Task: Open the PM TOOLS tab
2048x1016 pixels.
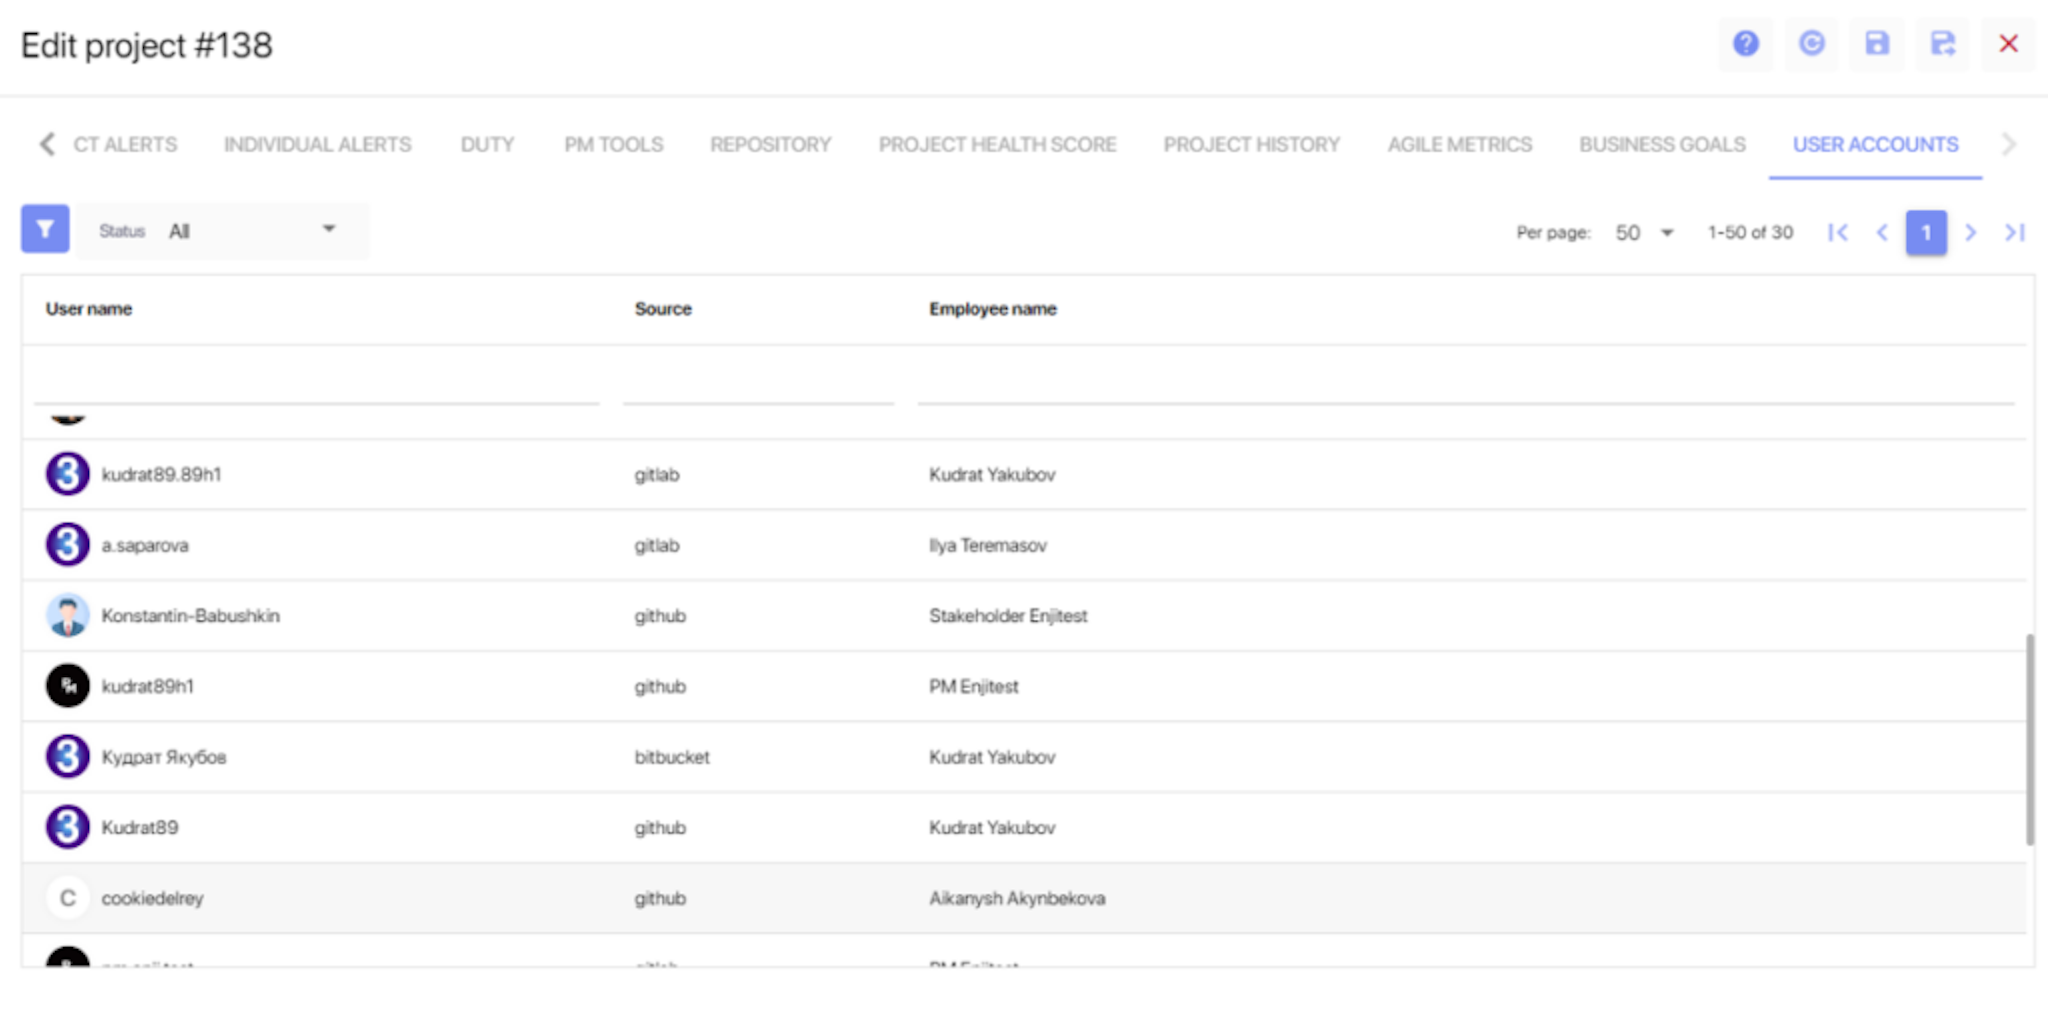Action: pos(613,145)
